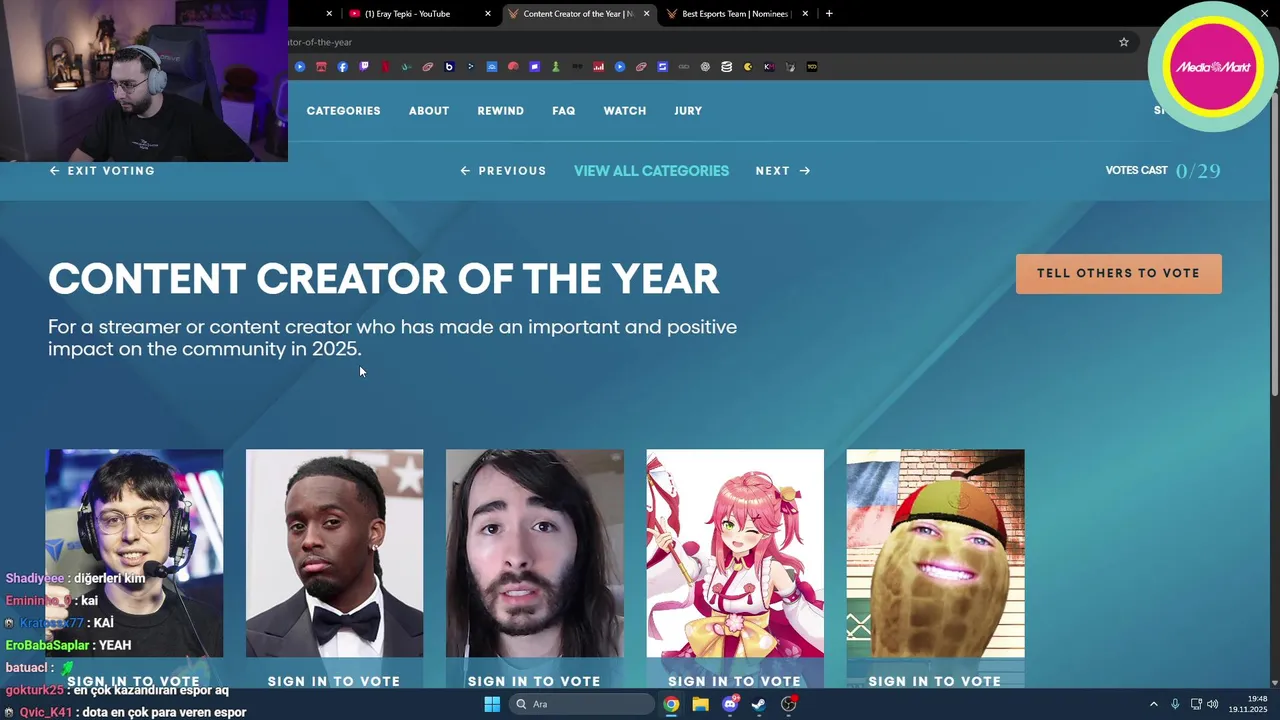Image resolution: width=1280 pixels, height=720 pixels.
Task: Open the clock showing 19:48
Action: (1248, 704)
